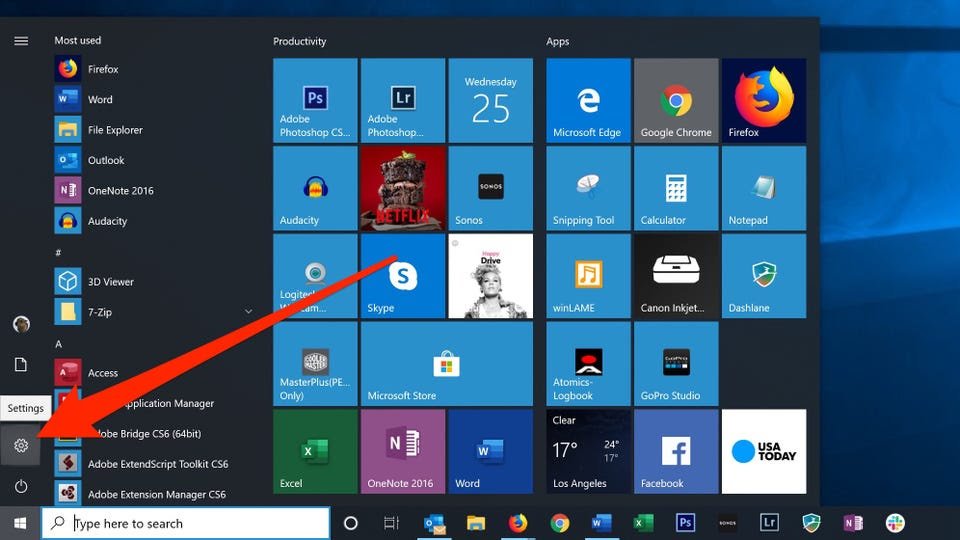Image resolution: width=960 pixels, height=540 pixels.
Task: Launch the winLAME tile
Action: (588, 276)
